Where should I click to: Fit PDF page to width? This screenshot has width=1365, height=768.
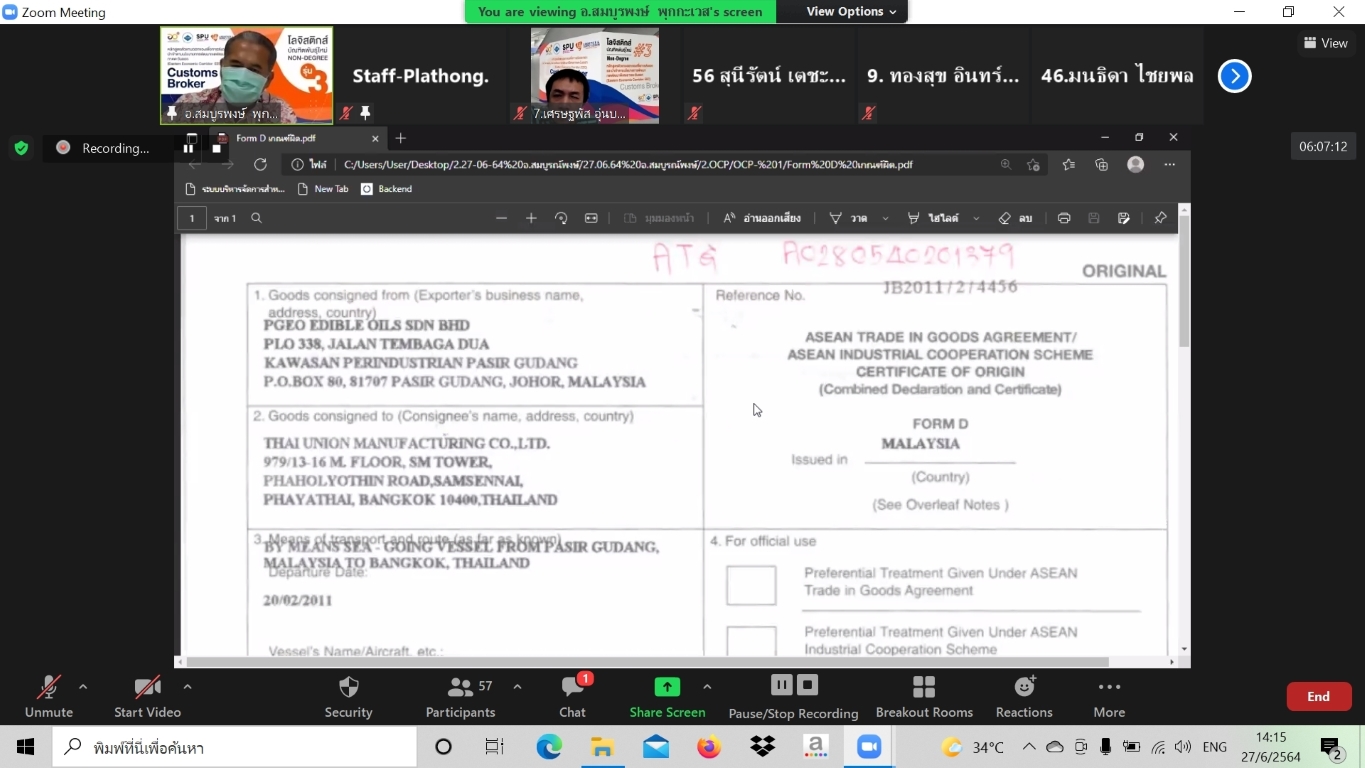(591, 218)
